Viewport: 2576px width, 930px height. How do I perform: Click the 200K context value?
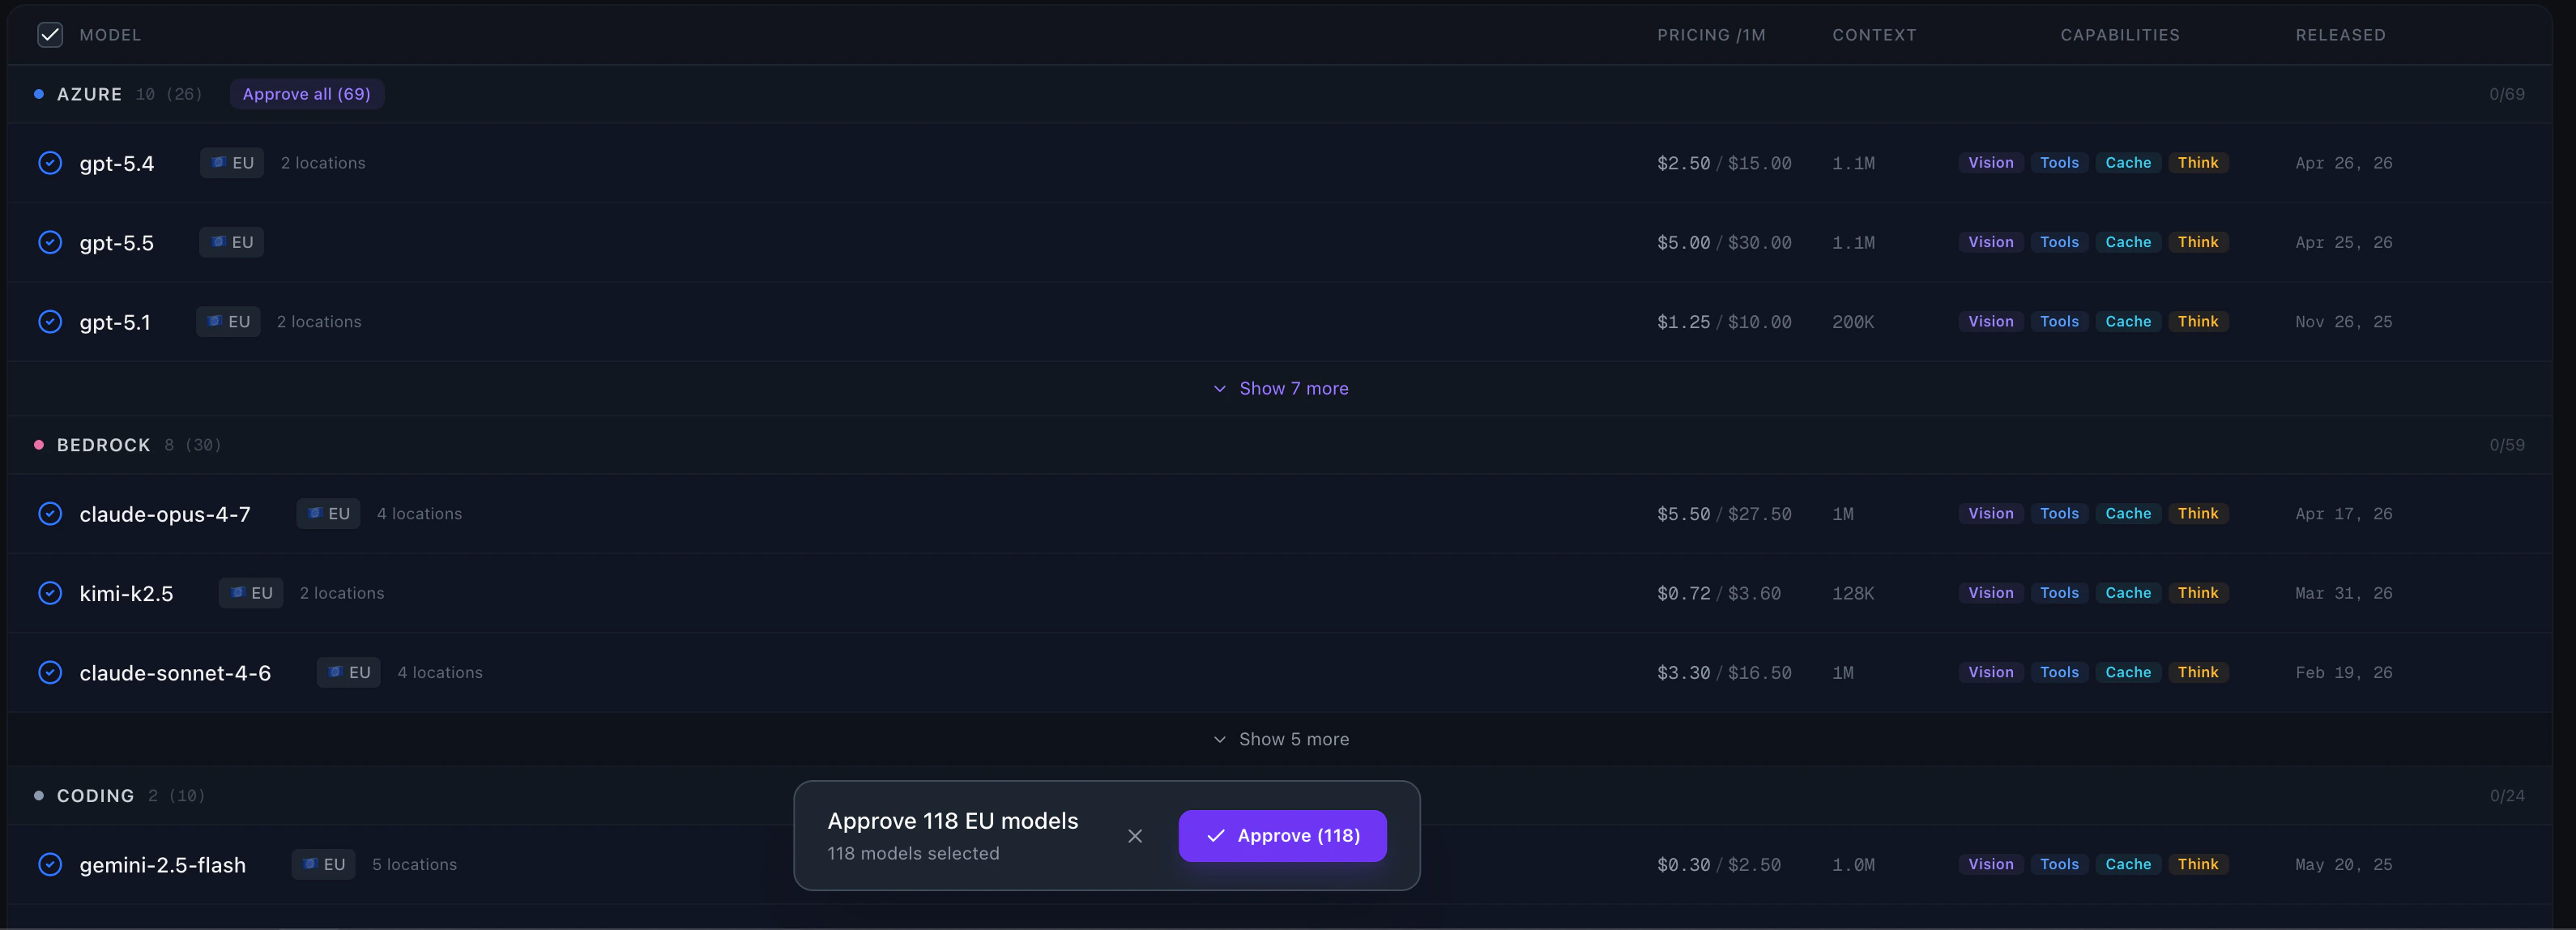point(1853,321)
